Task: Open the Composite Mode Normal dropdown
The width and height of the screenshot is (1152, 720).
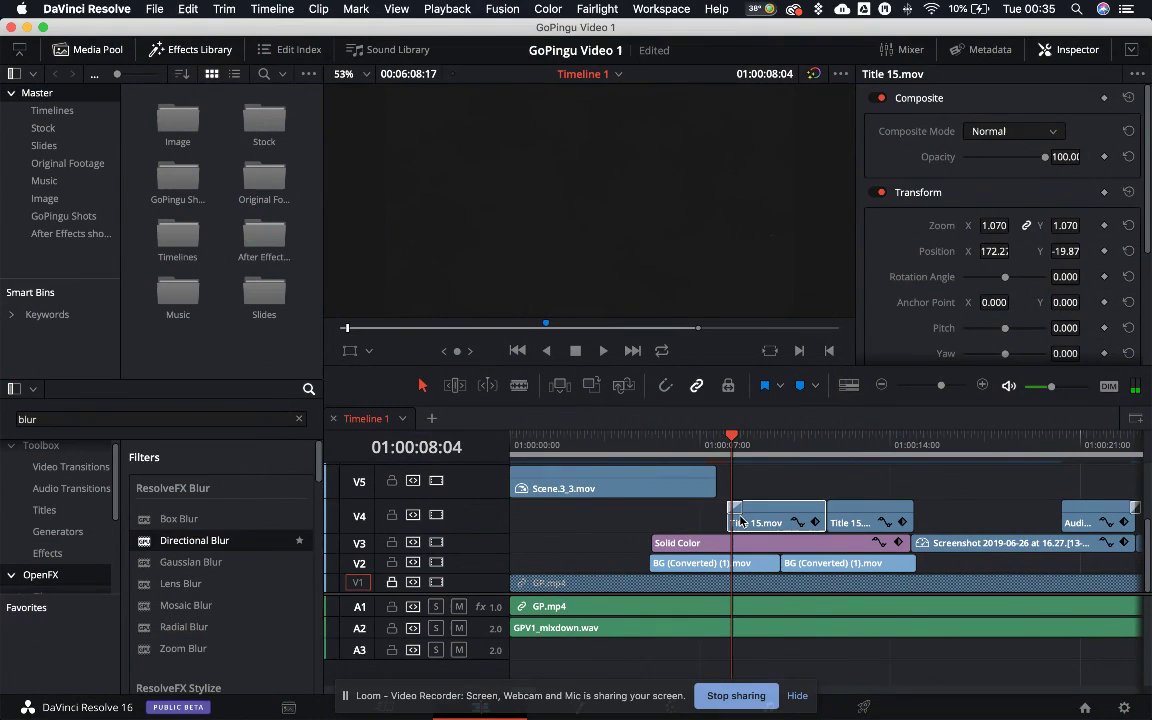Action: 1013,132
